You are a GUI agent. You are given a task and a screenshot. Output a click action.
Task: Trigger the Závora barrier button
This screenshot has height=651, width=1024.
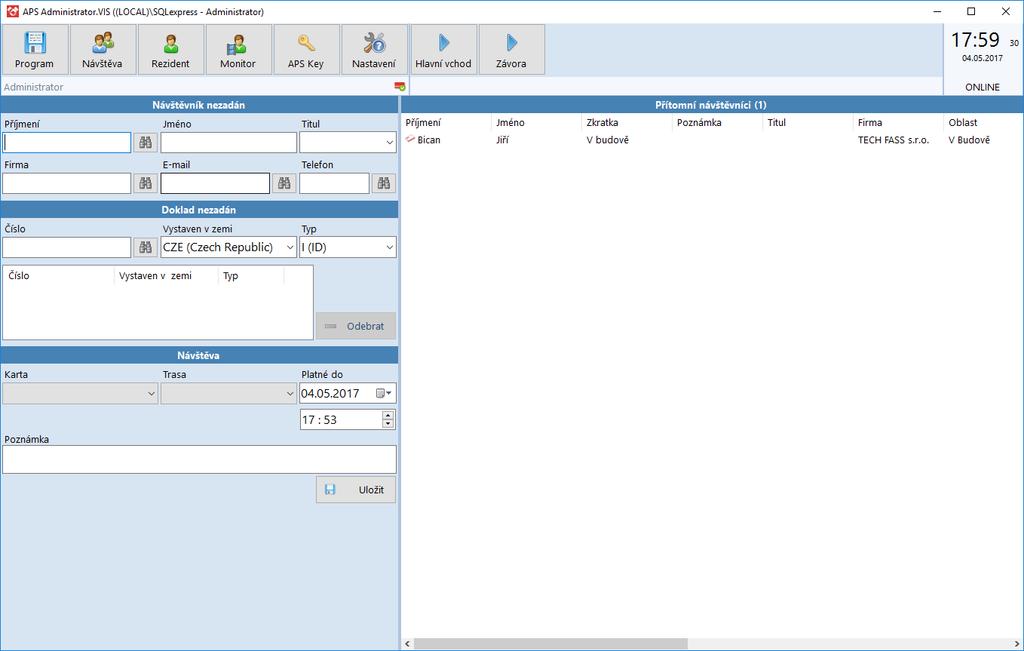[x=511, y=50]
